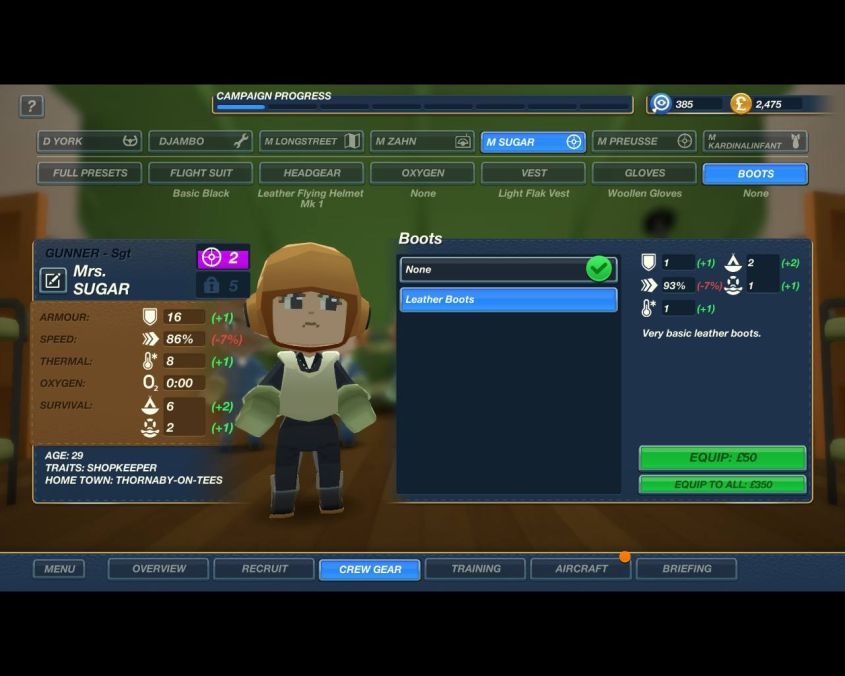This screenshot has width=845, height=676.
Task: Click the armour shield icon in stats panel
Action: point(150,317)
